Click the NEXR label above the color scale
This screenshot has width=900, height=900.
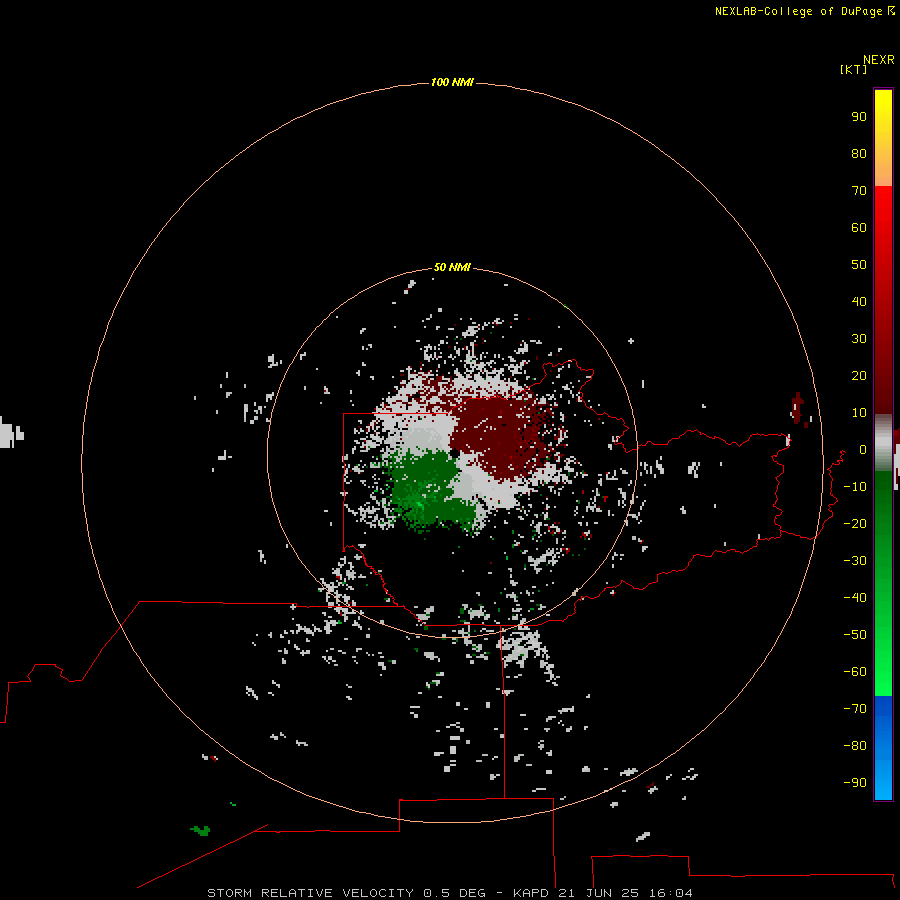coord(879,60)
